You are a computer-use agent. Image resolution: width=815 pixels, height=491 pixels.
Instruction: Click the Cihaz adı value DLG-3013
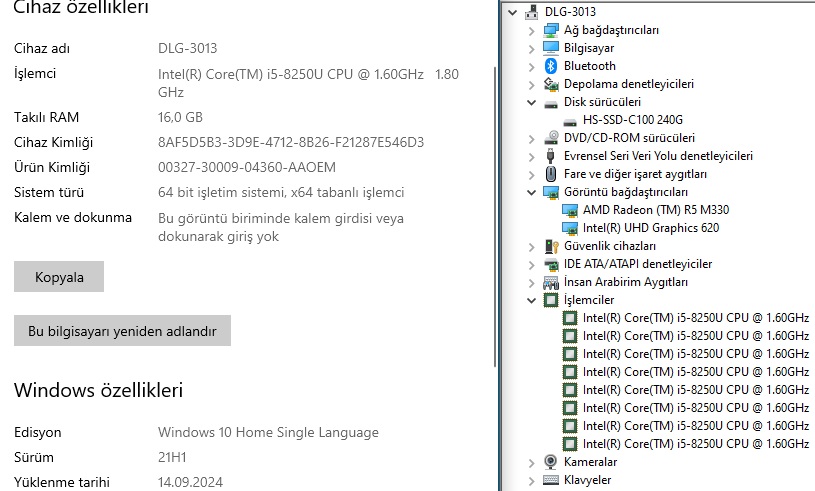[x=188, y=48]
